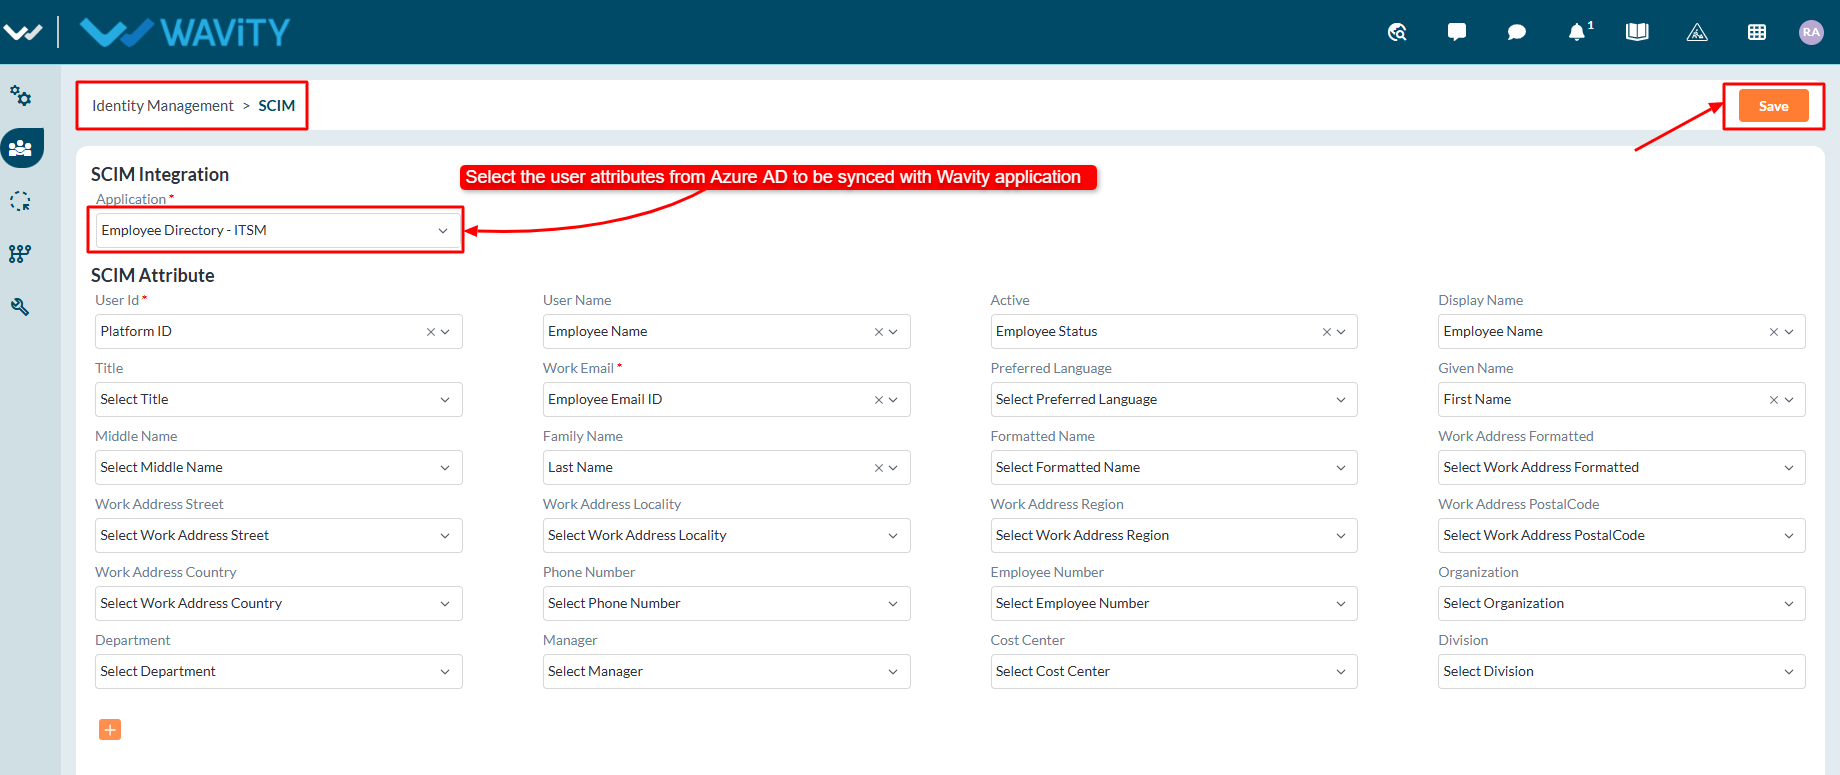Clear the First Name selection
The height and width of the screenshot is (775, 1840).
[x=1774, y=400]
